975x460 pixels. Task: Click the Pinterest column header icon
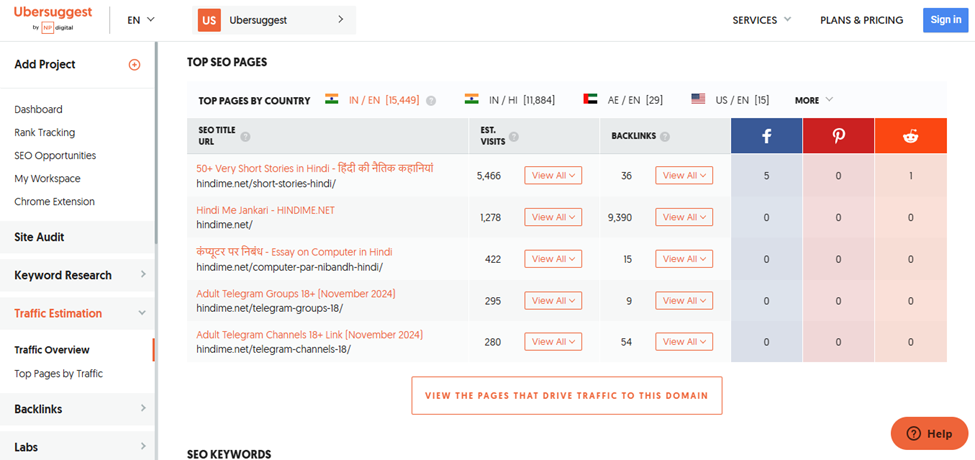pos(838,136)
